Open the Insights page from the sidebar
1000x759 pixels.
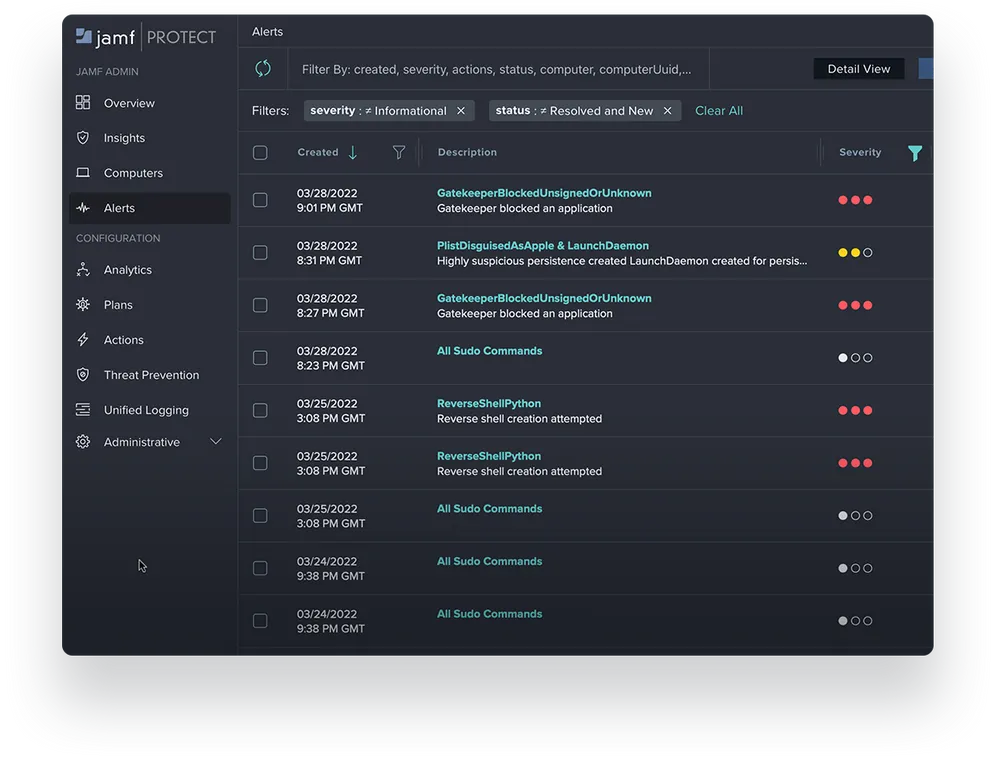point(123,138)
